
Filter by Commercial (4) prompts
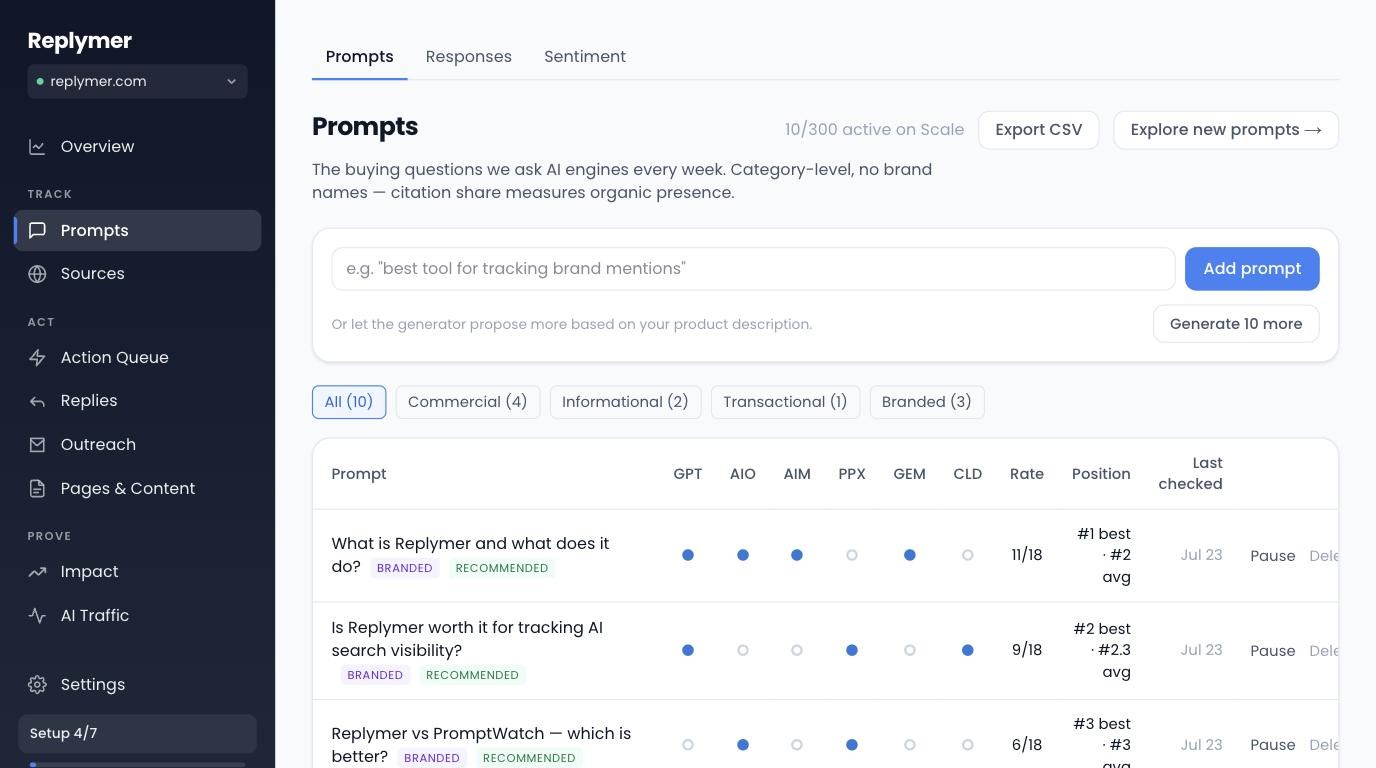468,402
